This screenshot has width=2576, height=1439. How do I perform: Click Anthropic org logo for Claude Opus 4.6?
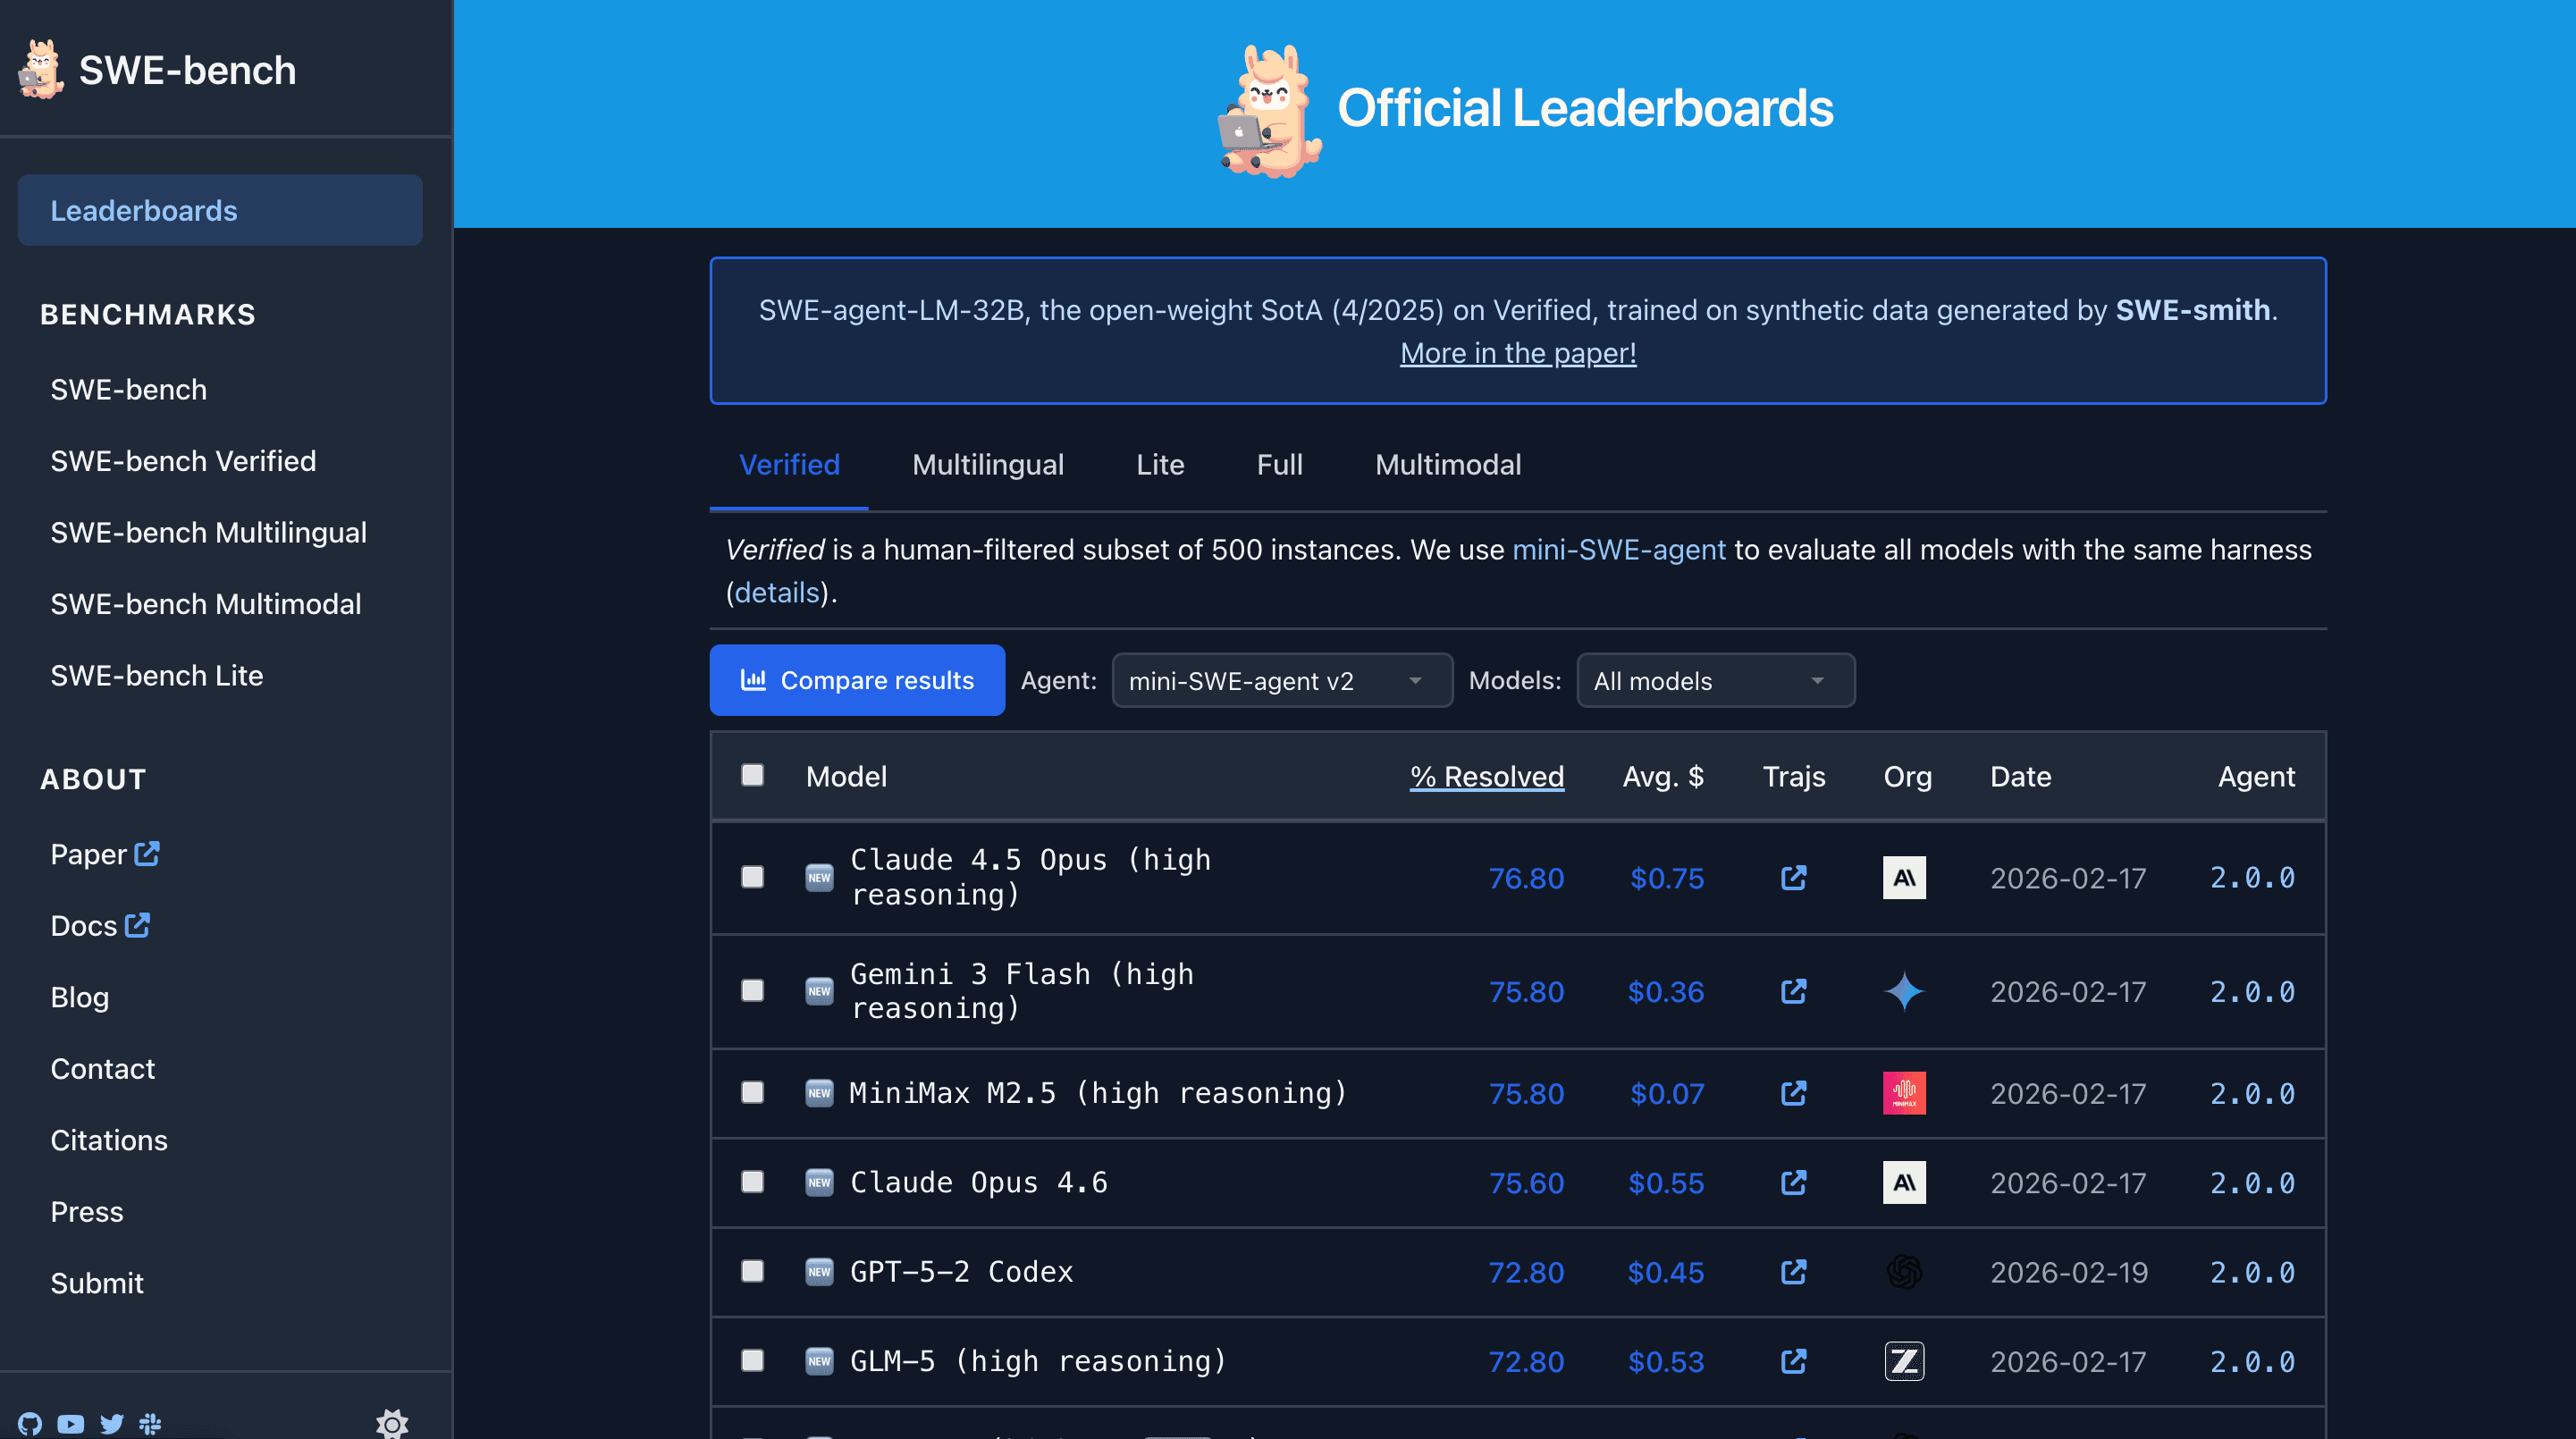pos(1904,1183)
